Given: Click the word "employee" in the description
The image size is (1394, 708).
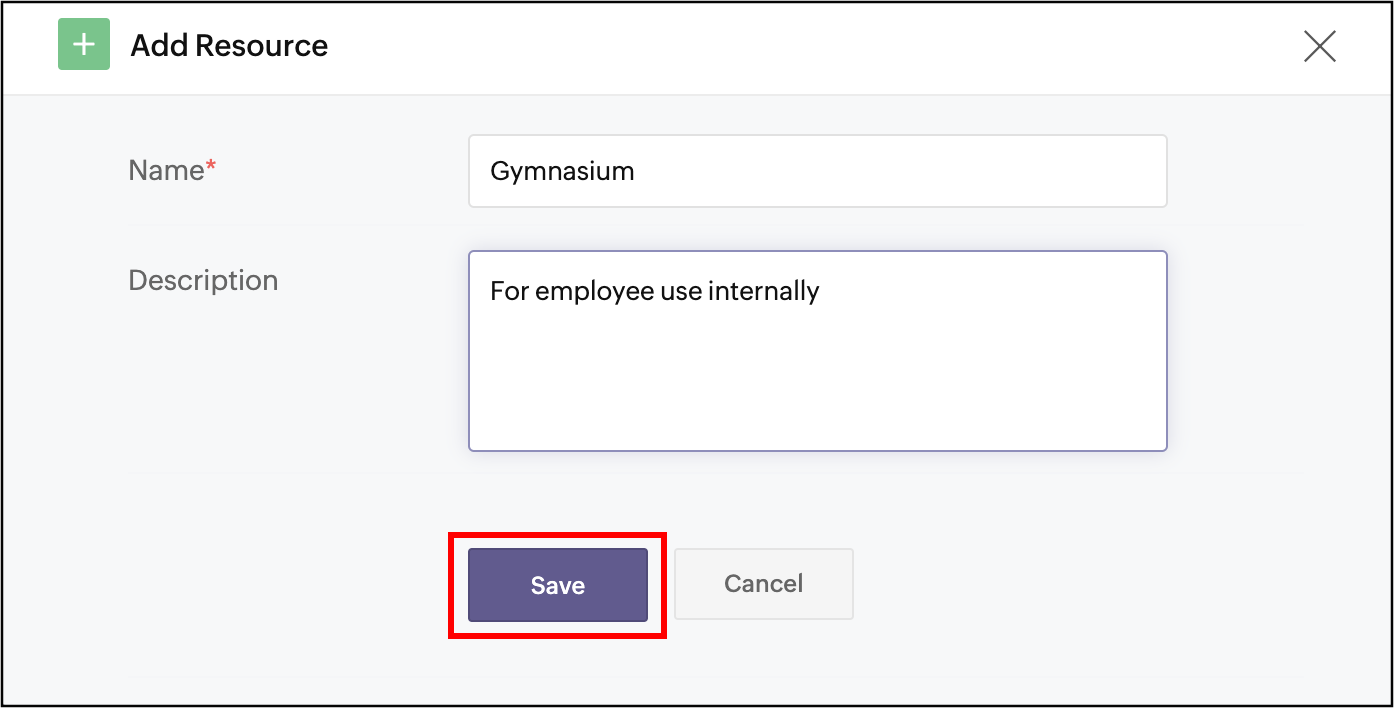Looking at the screenshot, I should point(594,291).
